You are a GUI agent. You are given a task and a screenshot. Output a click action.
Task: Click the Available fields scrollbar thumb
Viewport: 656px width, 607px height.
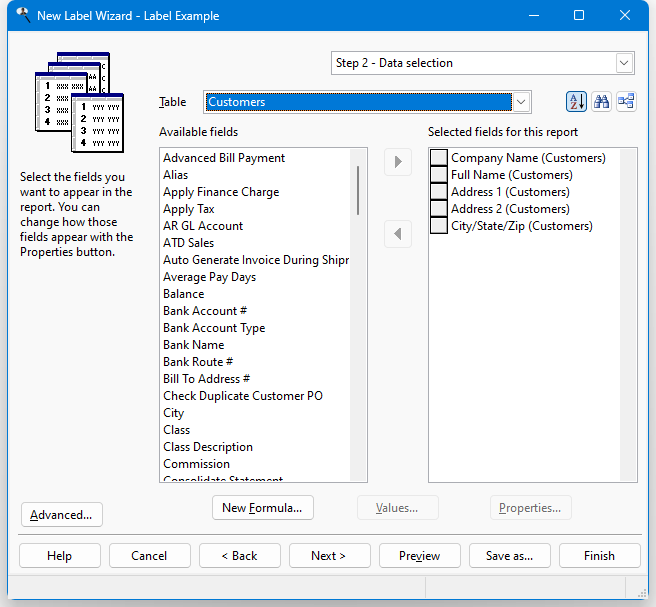tap(358, 190)
